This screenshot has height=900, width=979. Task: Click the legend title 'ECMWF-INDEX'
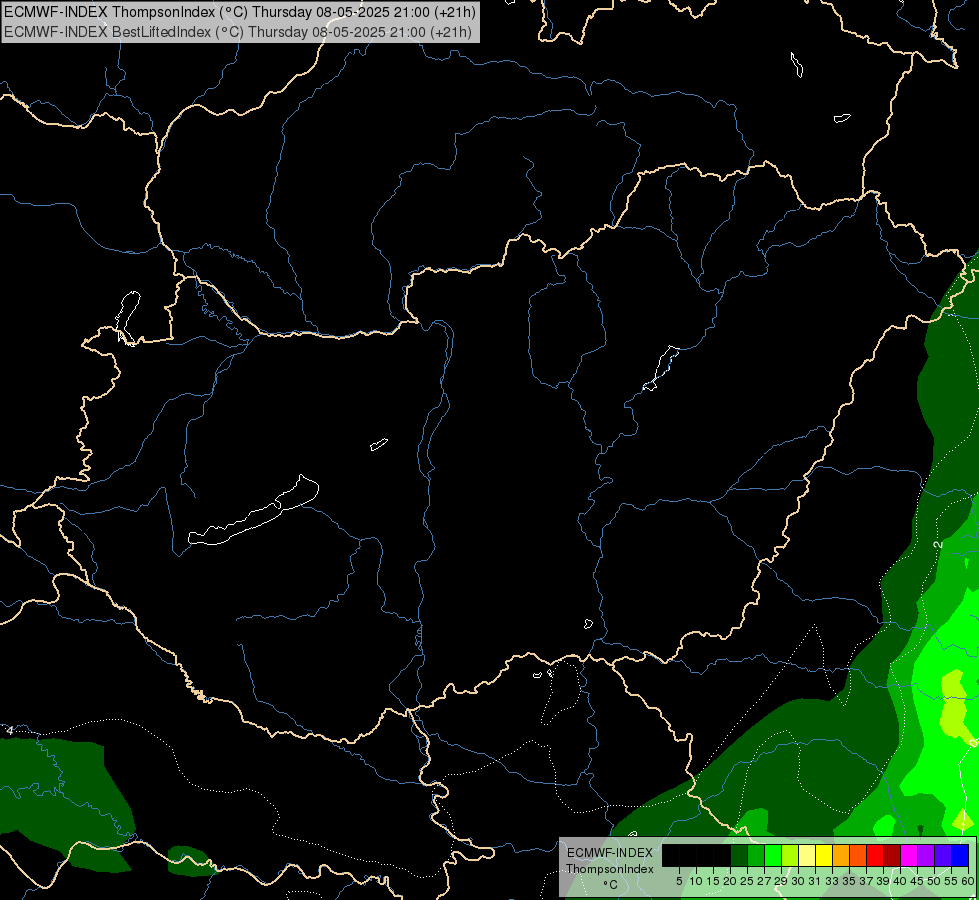(609, 853)
